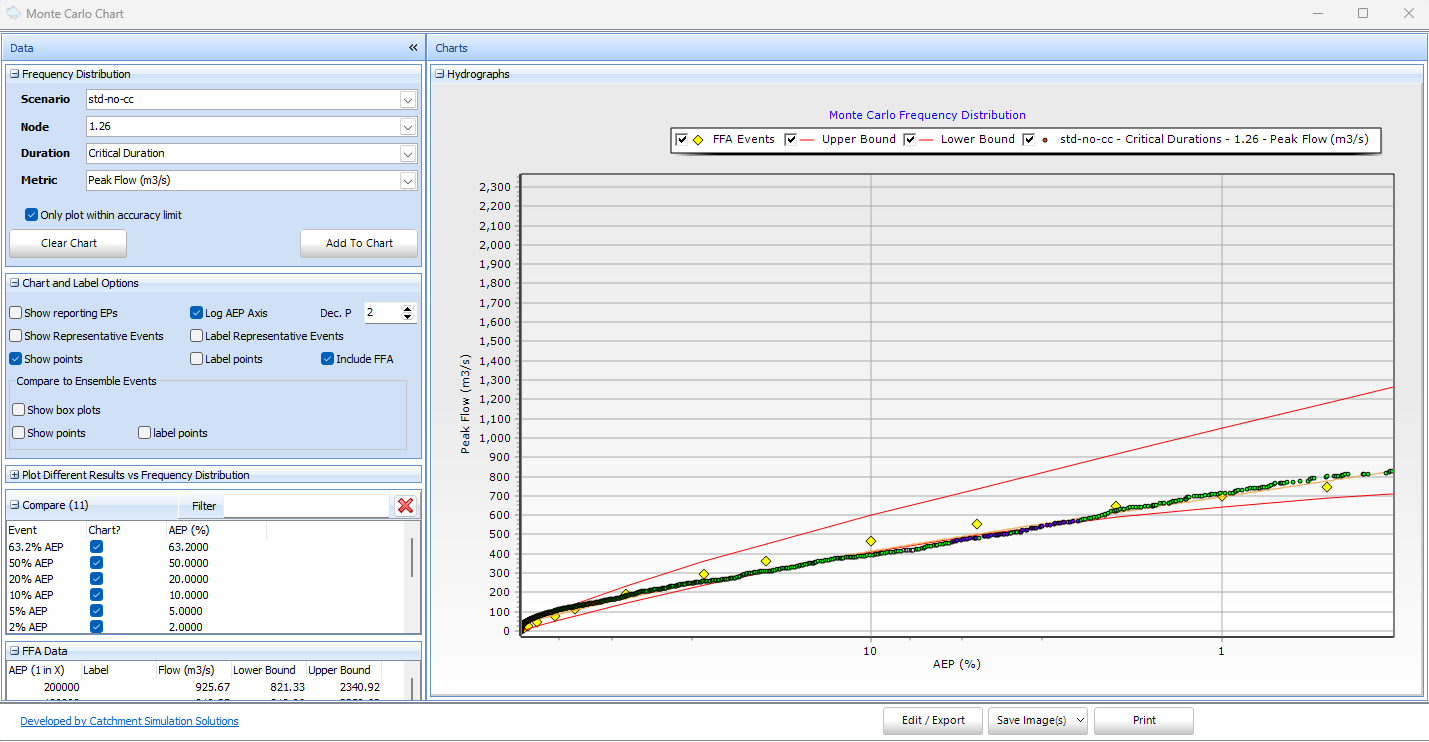Uncheck the 50% AEP chart checkbox
1429x742 pixels.
(x=97, y=563)
